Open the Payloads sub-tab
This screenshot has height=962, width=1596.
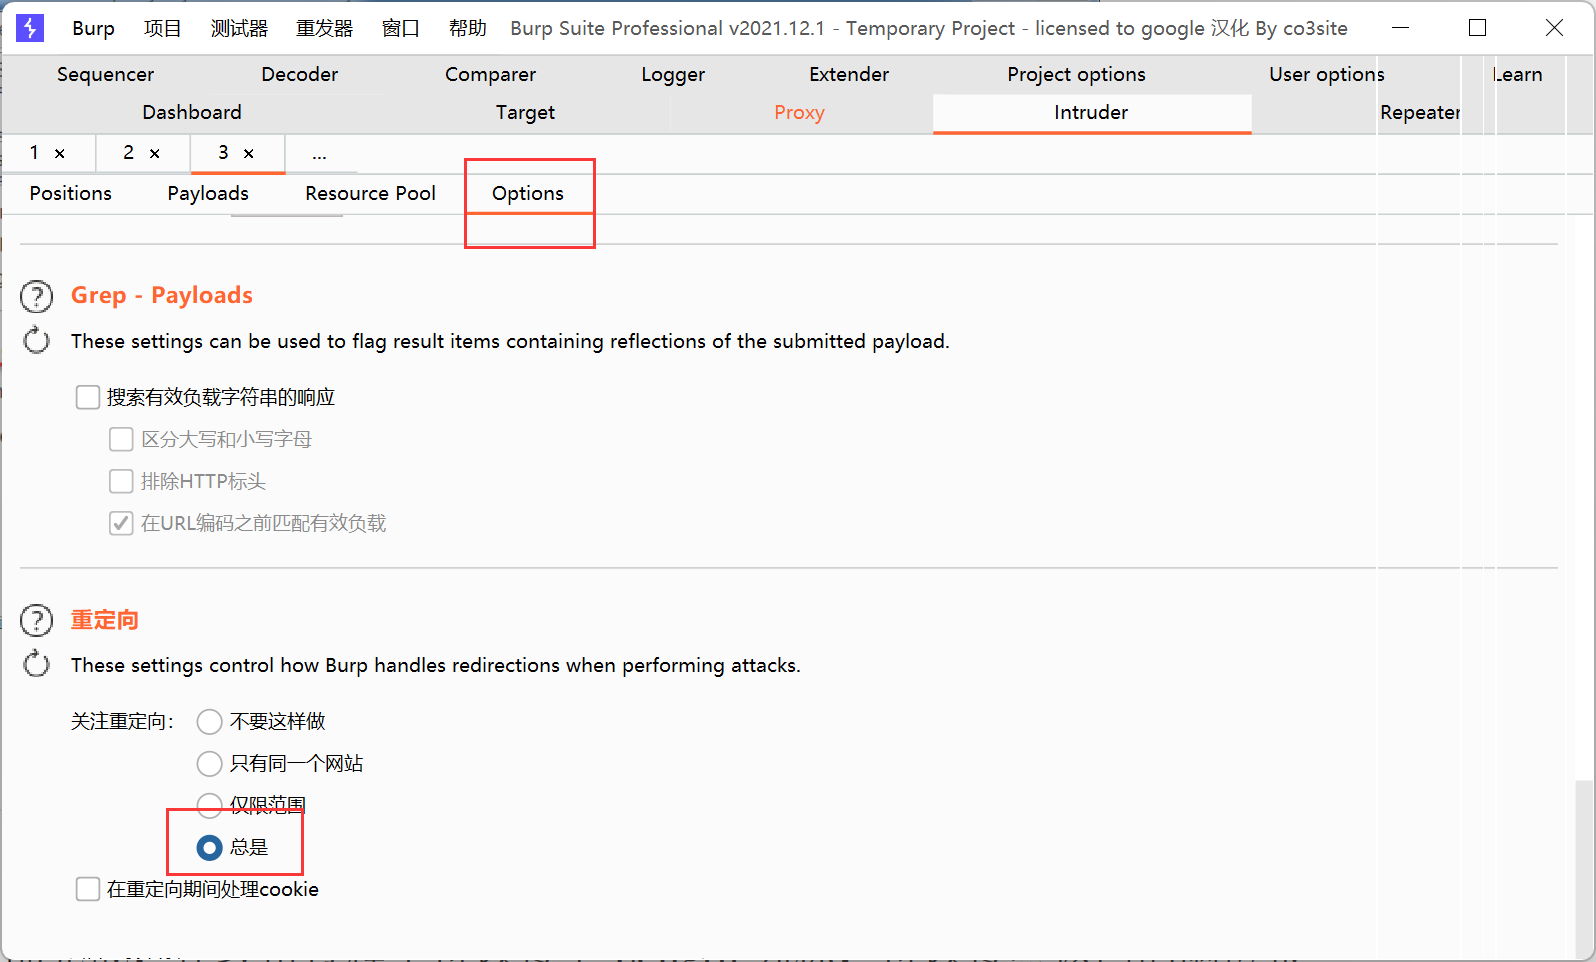coord(208,193)
